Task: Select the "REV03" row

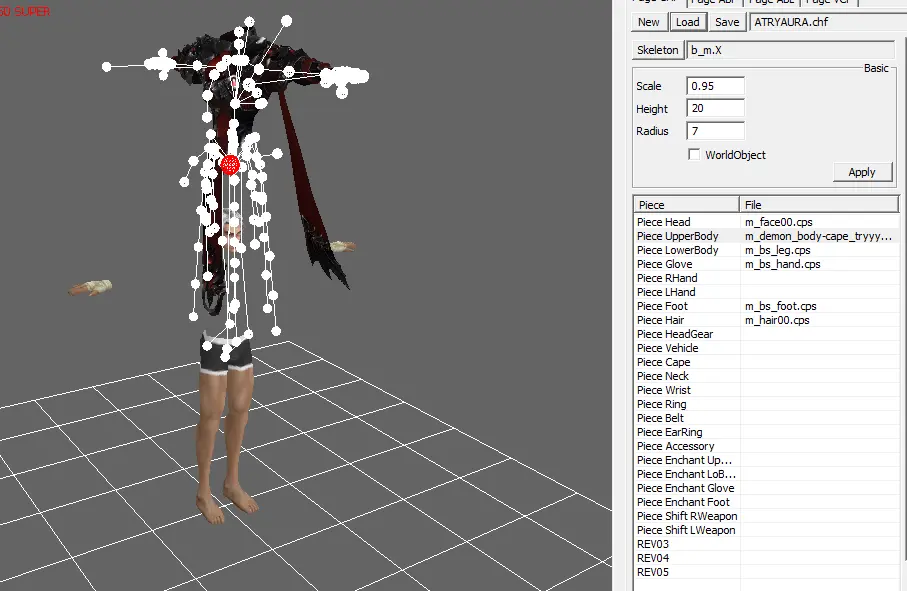Action: click(x=766, y=544)
